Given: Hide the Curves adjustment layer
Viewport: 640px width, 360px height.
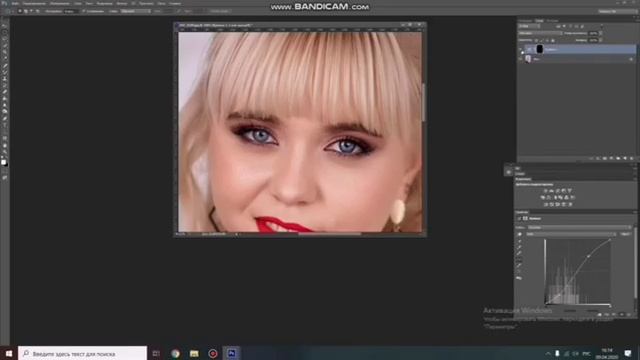Looking at the screenshot, I should point(520,49).
